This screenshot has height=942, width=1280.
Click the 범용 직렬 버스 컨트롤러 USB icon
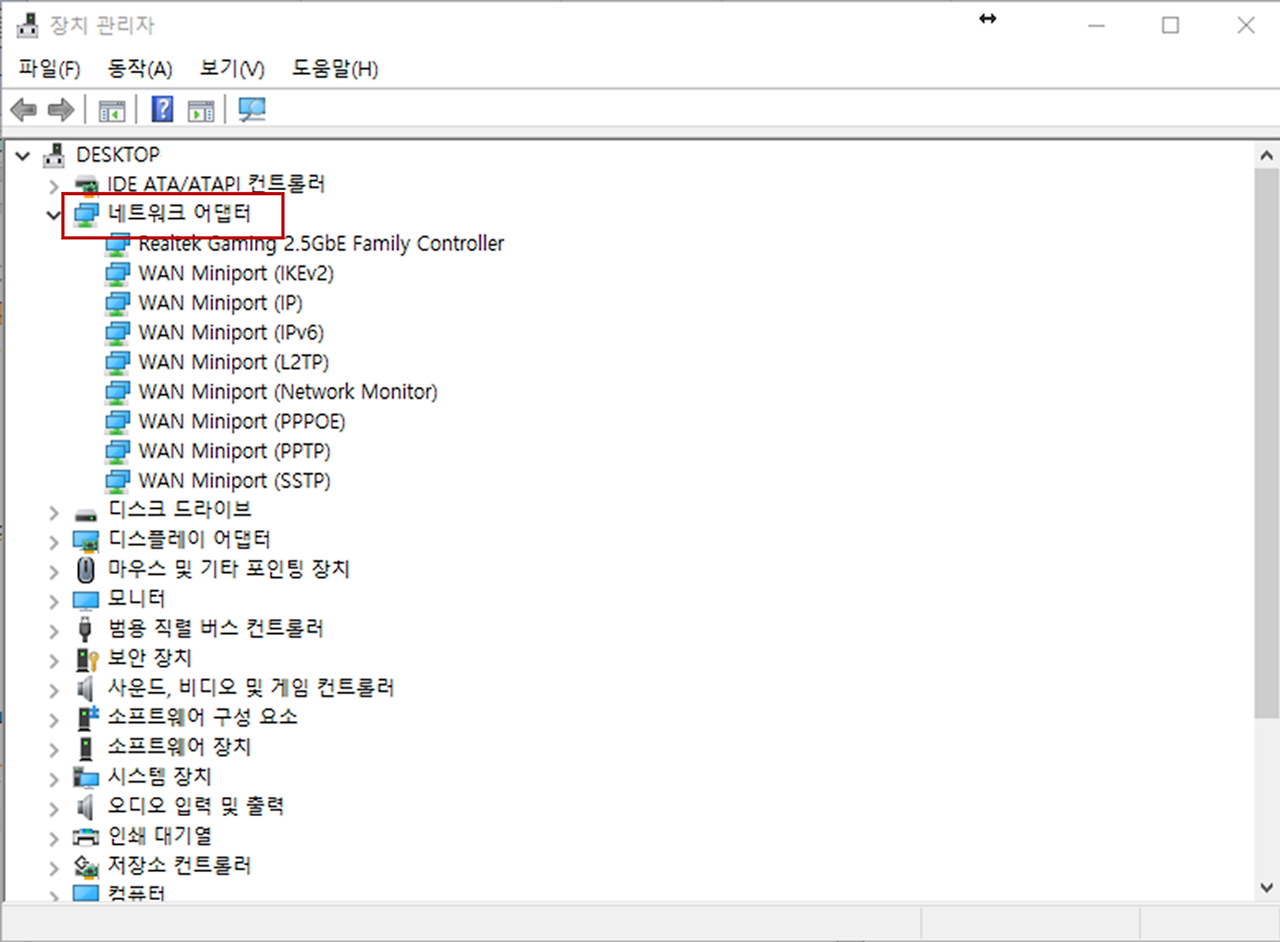pos(86,629)
